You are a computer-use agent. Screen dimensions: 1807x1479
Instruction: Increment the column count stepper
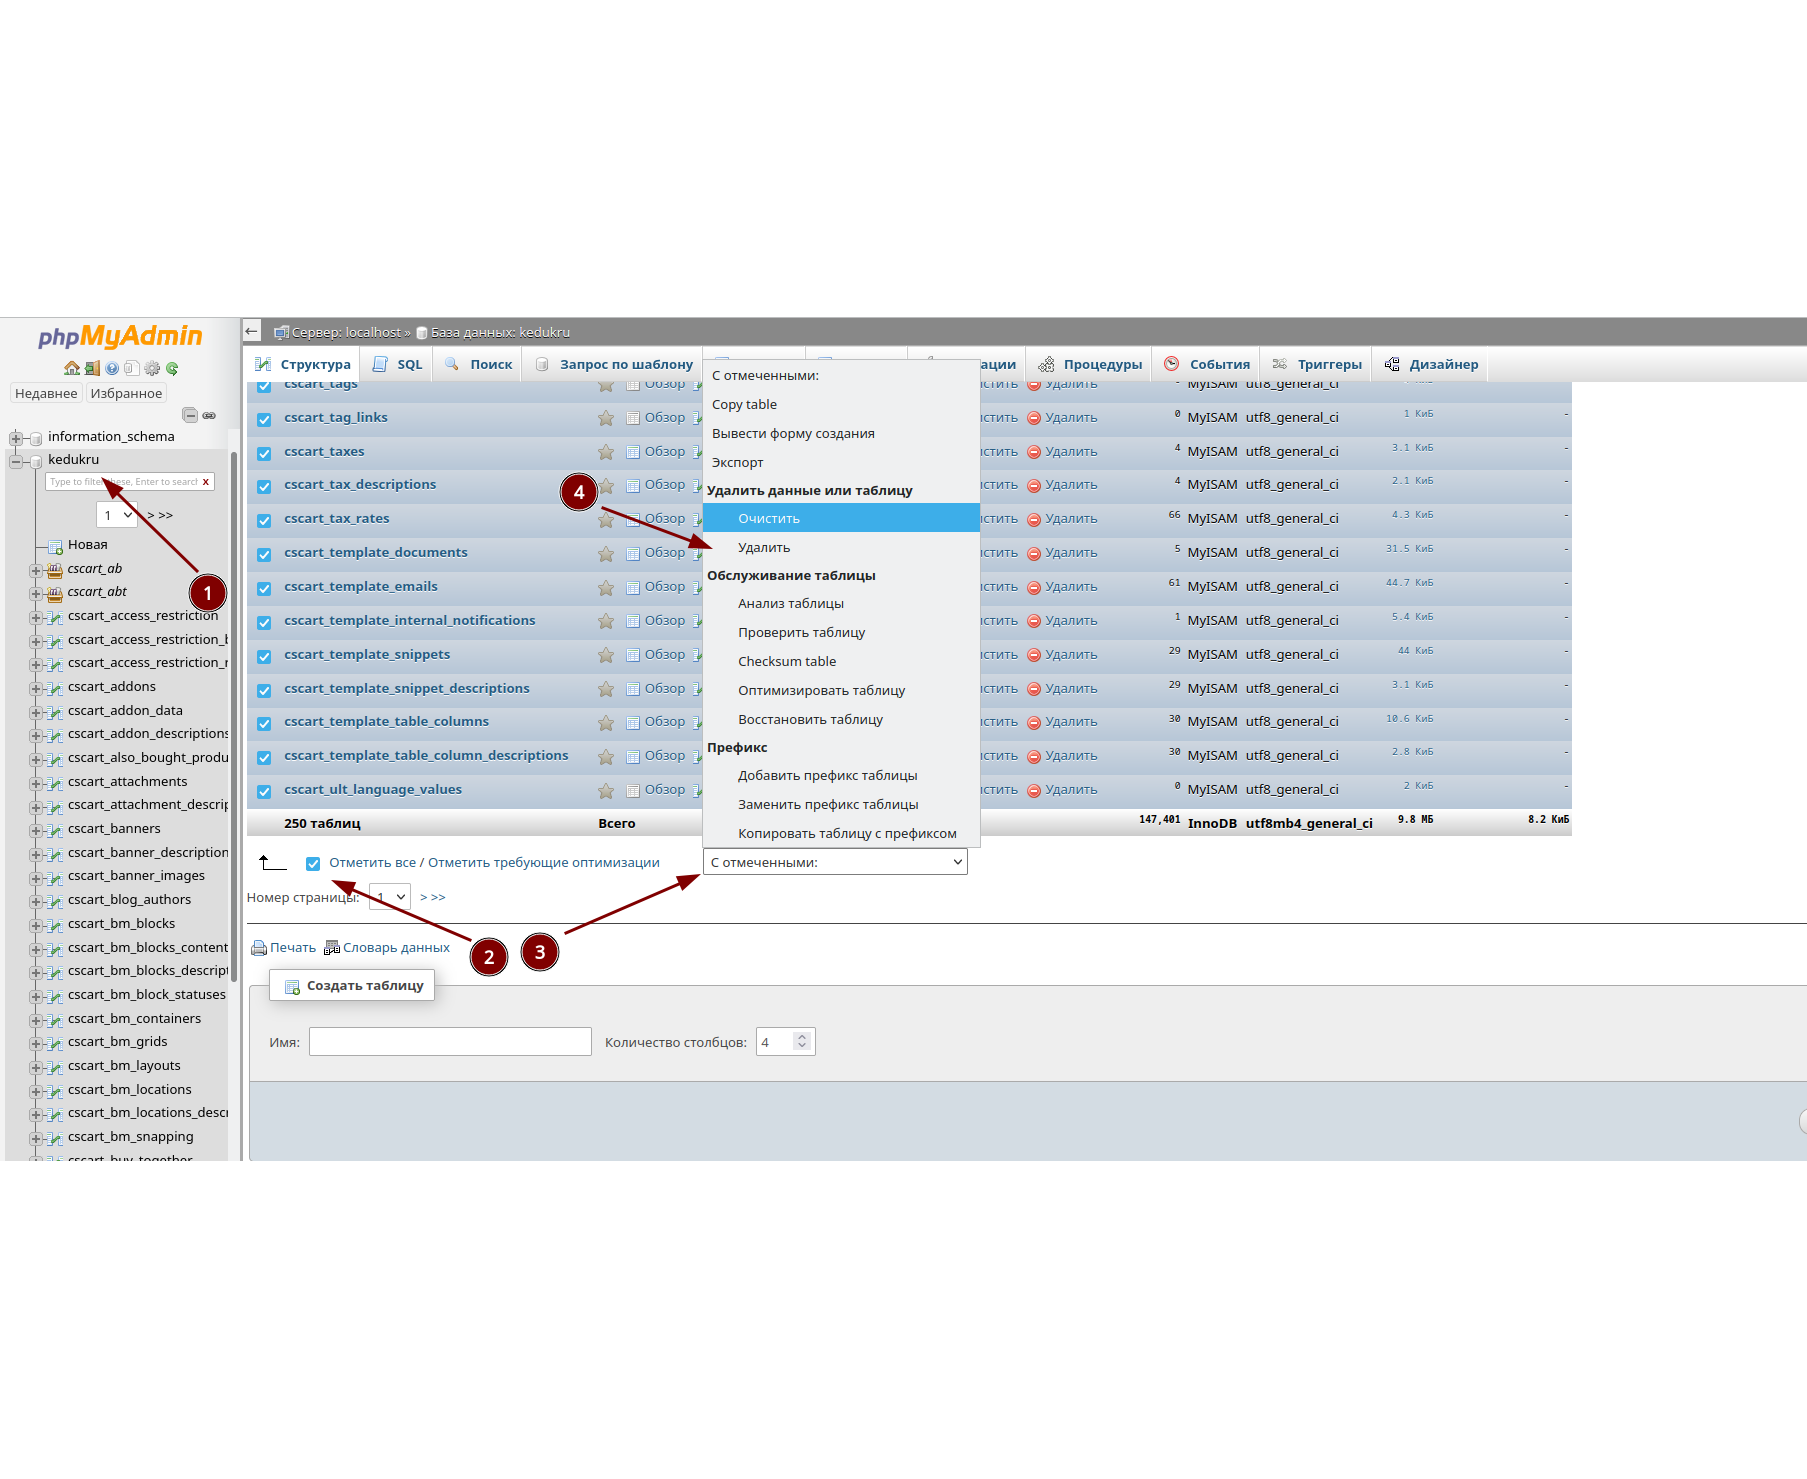tap(801, 1037)
